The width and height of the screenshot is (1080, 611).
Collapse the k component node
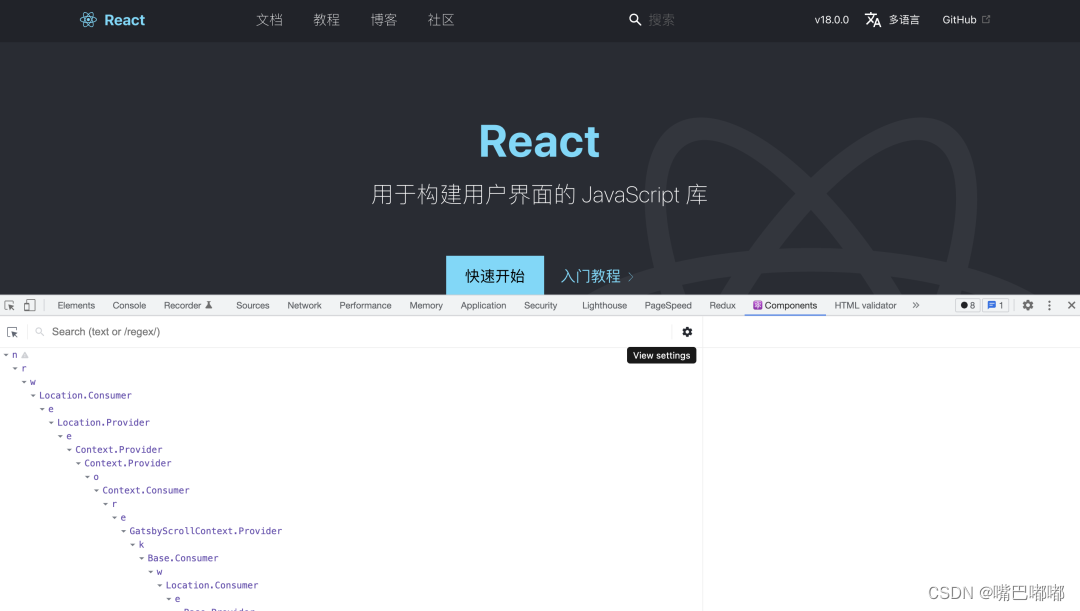132,544
